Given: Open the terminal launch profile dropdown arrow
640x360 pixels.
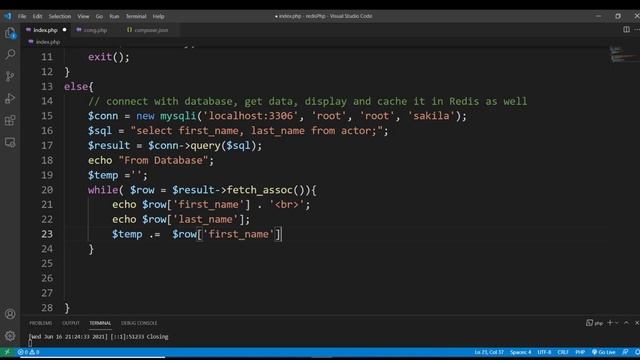Looking at the screenshot, I should [617, 323].
